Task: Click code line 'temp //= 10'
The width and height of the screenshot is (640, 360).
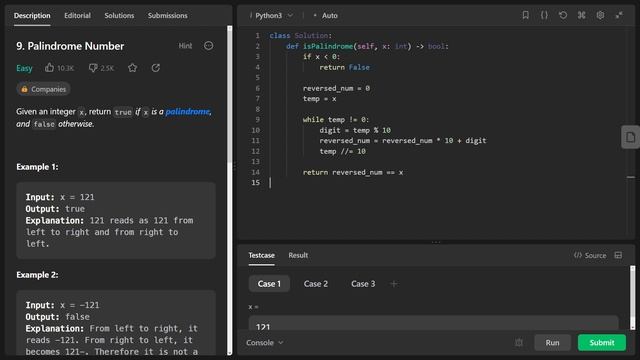Action: [x=342, y=151]
